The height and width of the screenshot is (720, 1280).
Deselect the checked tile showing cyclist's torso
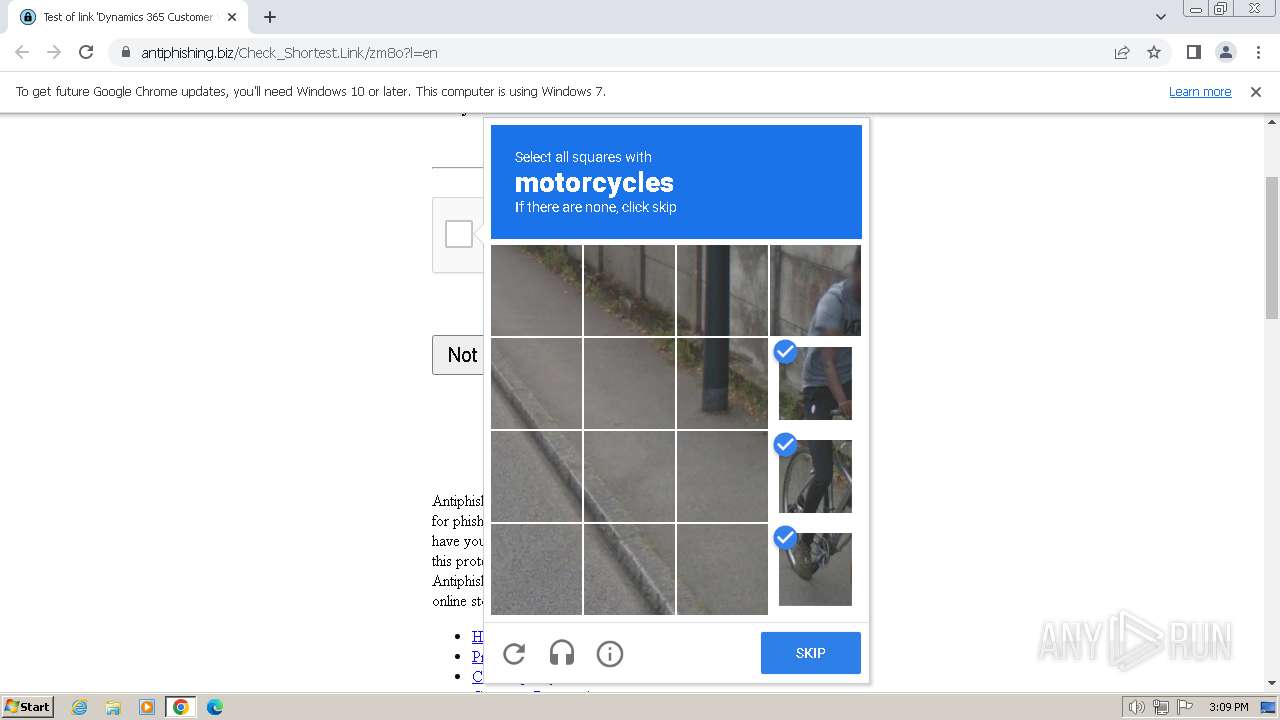click(x=815, y=383)
